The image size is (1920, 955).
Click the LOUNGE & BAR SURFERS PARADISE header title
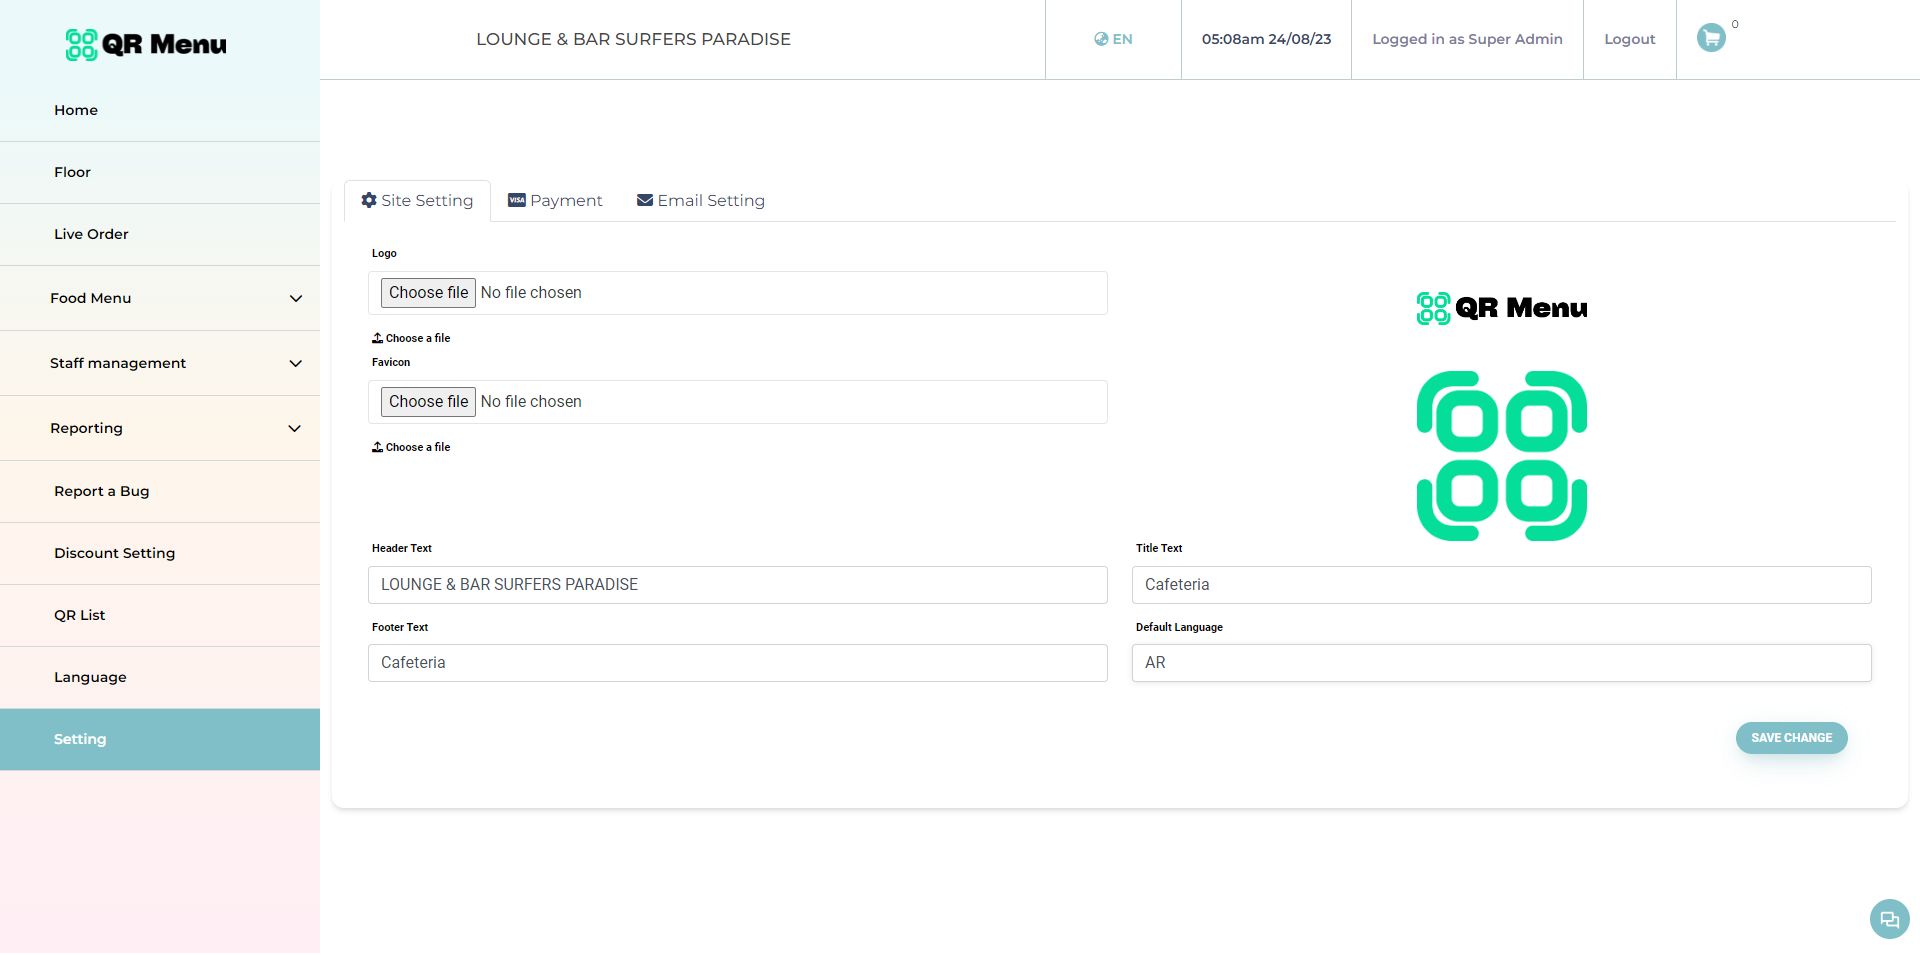pos(633,39)
